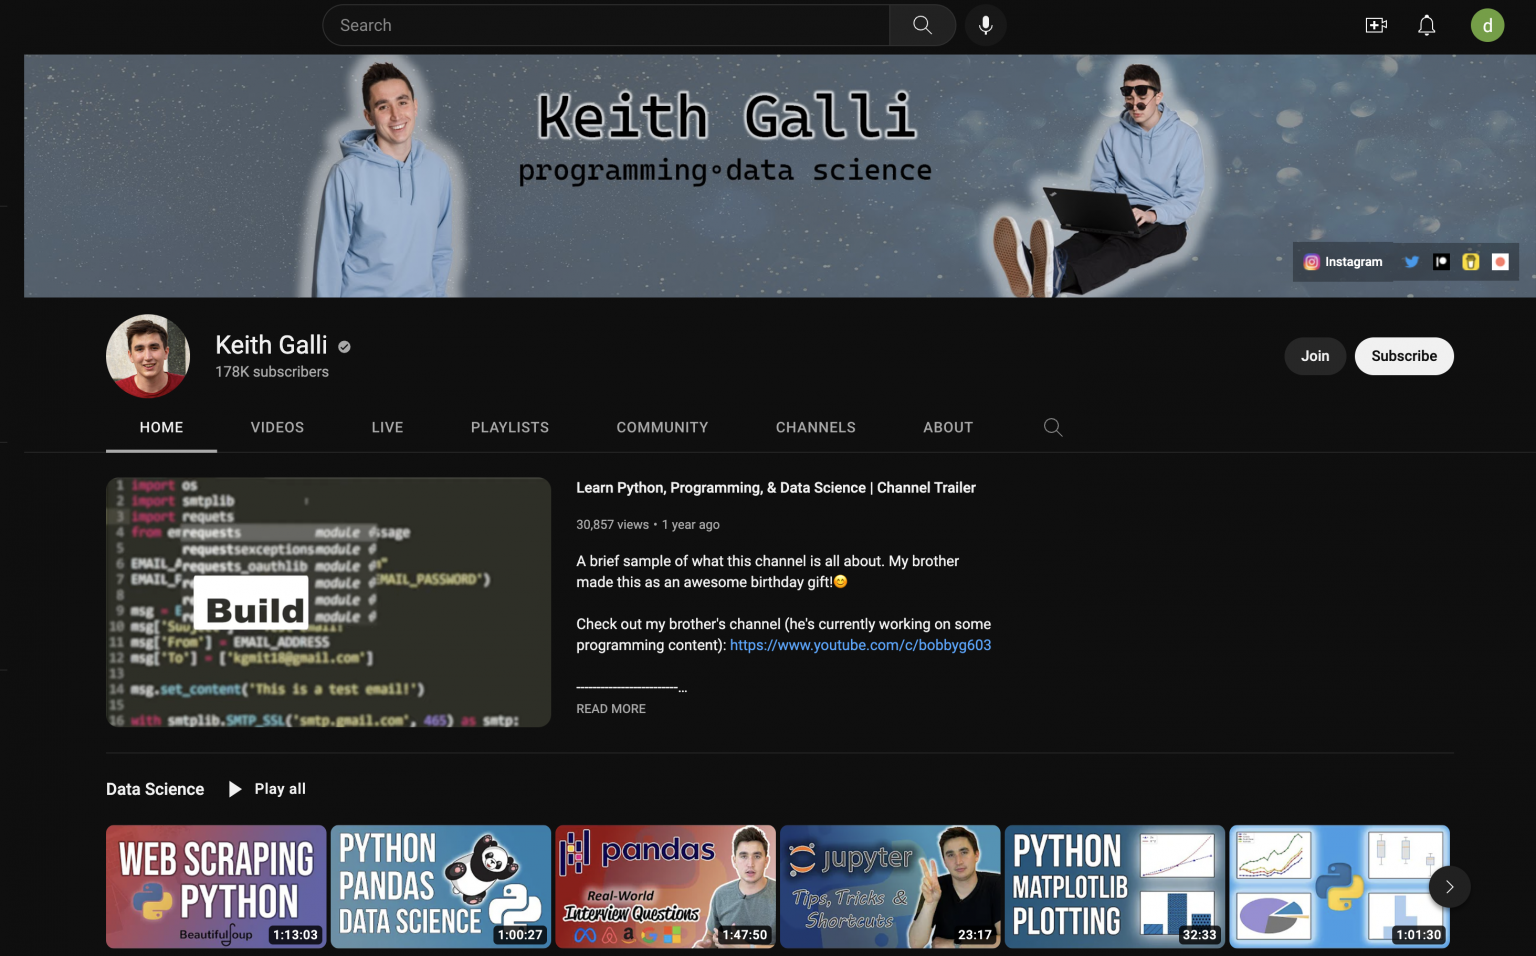Open the Patreon icon in the banner
This screenshot has height=956, width=1536.
click(1441, 261)
